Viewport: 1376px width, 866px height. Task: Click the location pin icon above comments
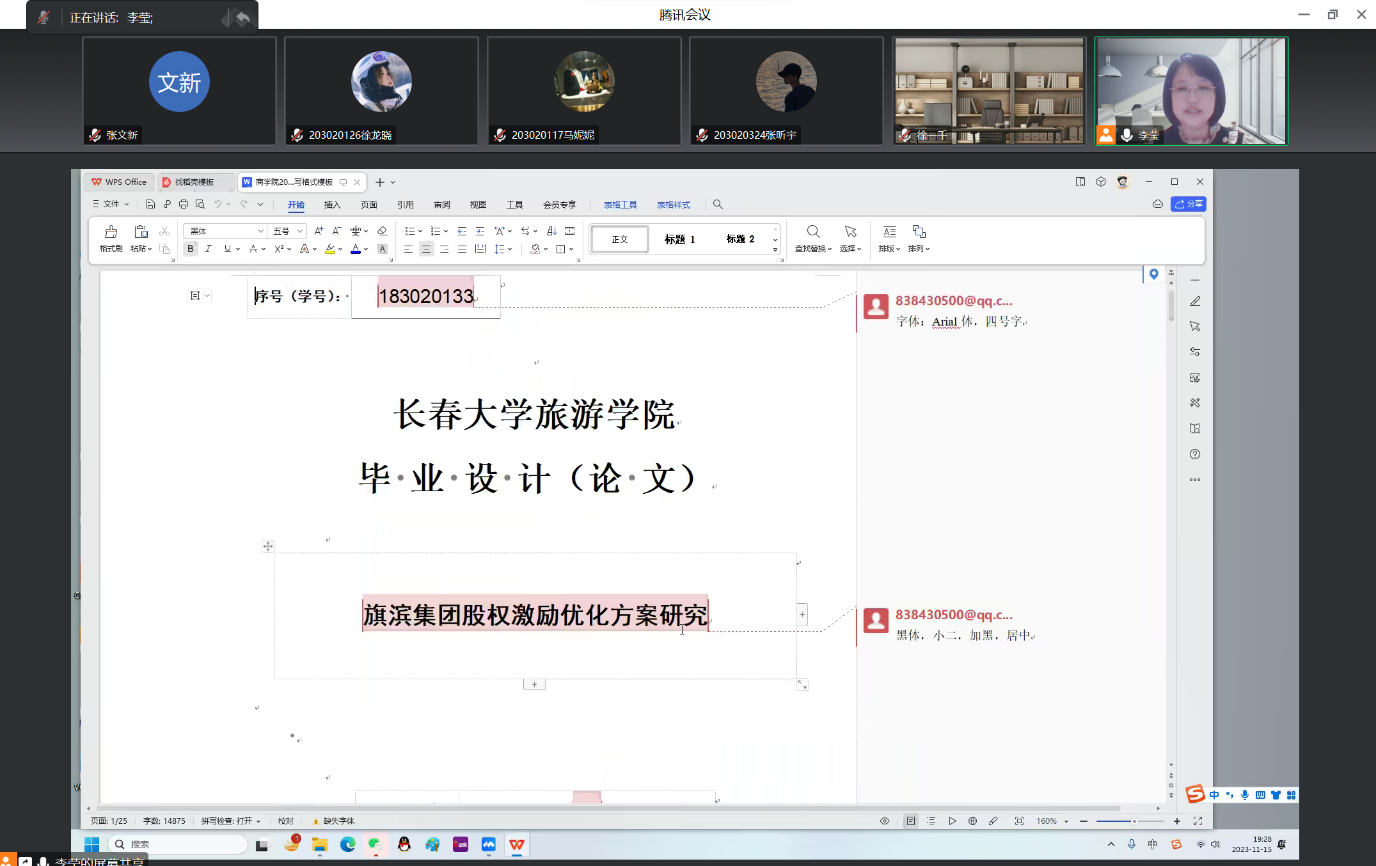1153,274
